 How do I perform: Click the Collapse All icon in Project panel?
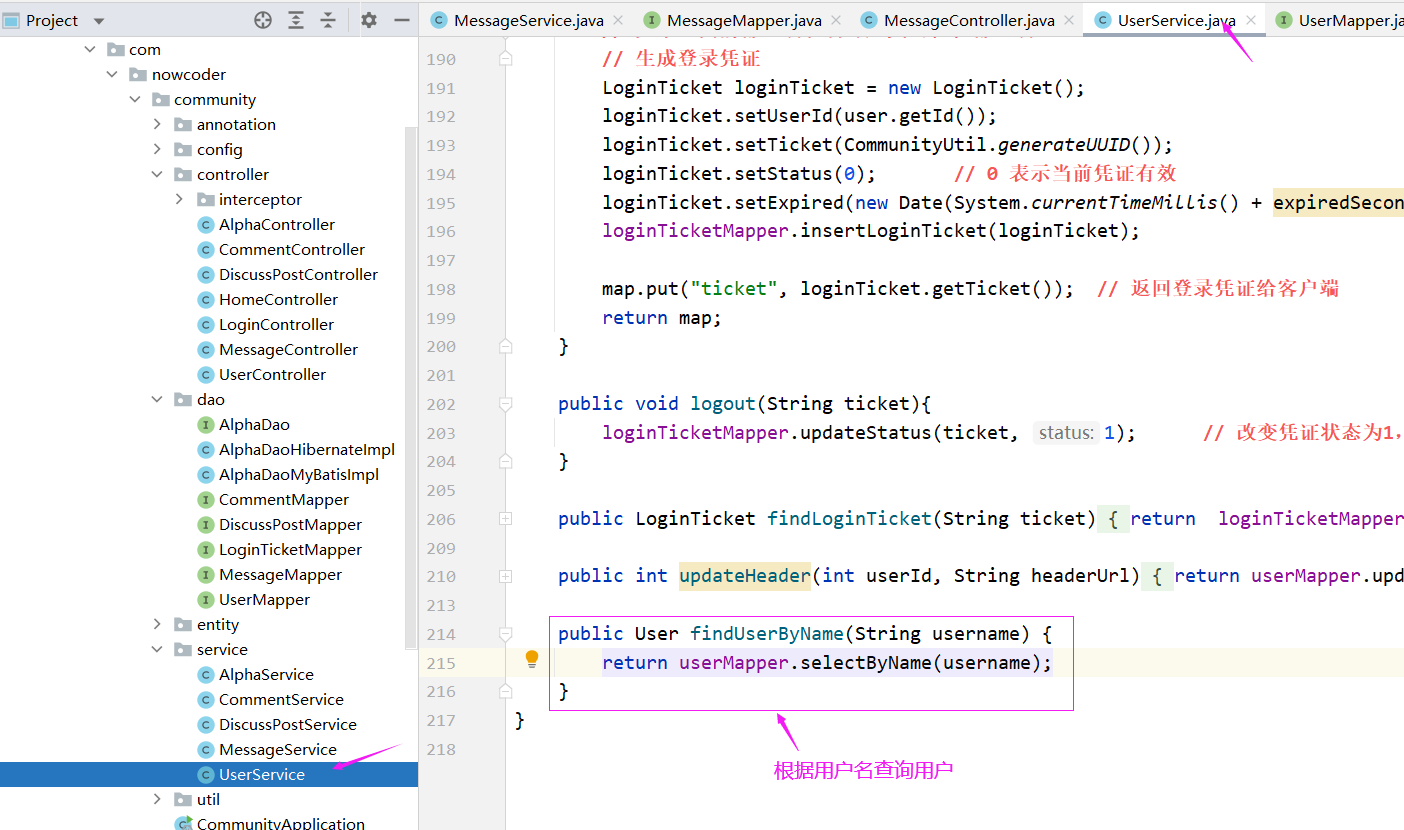(x=328, y=20)
